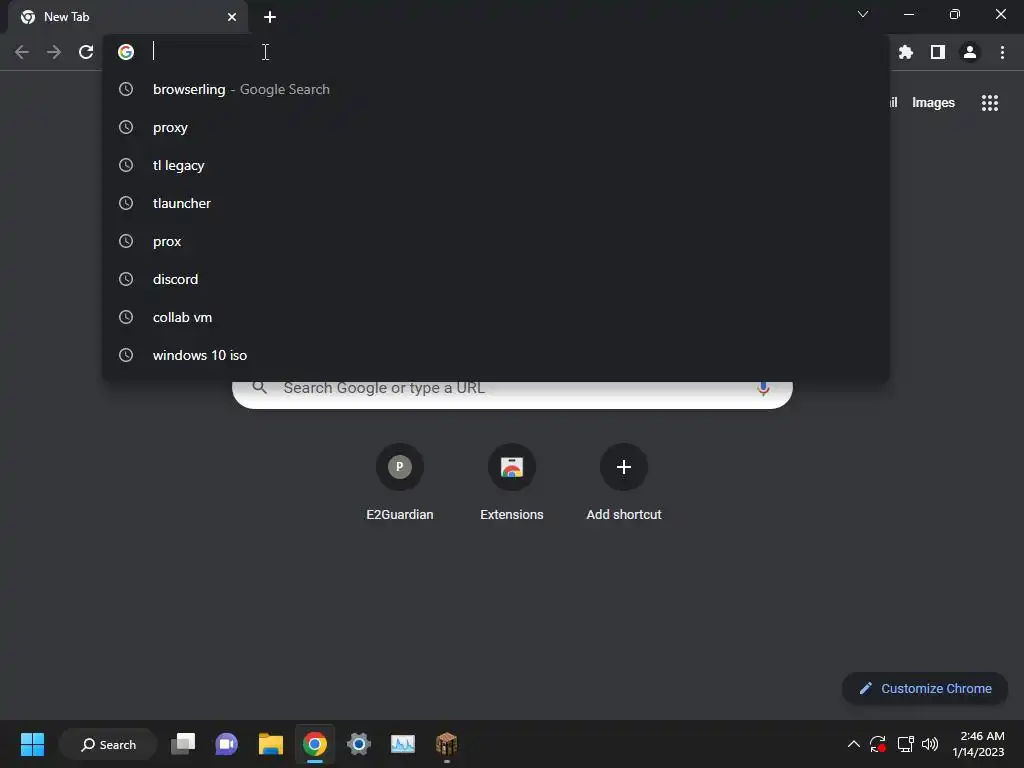Viewport: 1024px width, 768px height.
Task: Click the Chrome taskbar icon
Action: click(315, 744)
